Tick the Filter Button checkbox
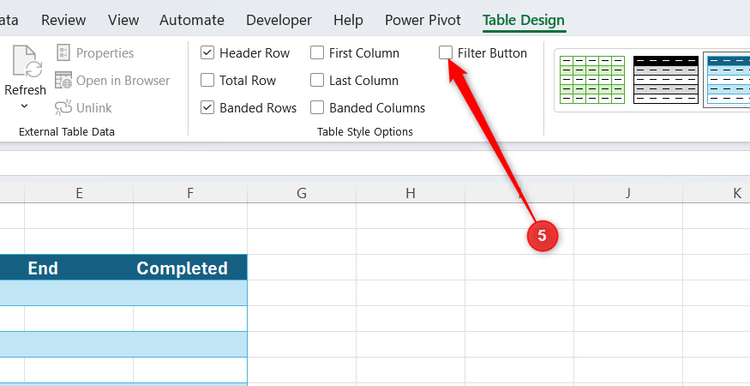Screen dimensions: 750x386 pos(446,53)
